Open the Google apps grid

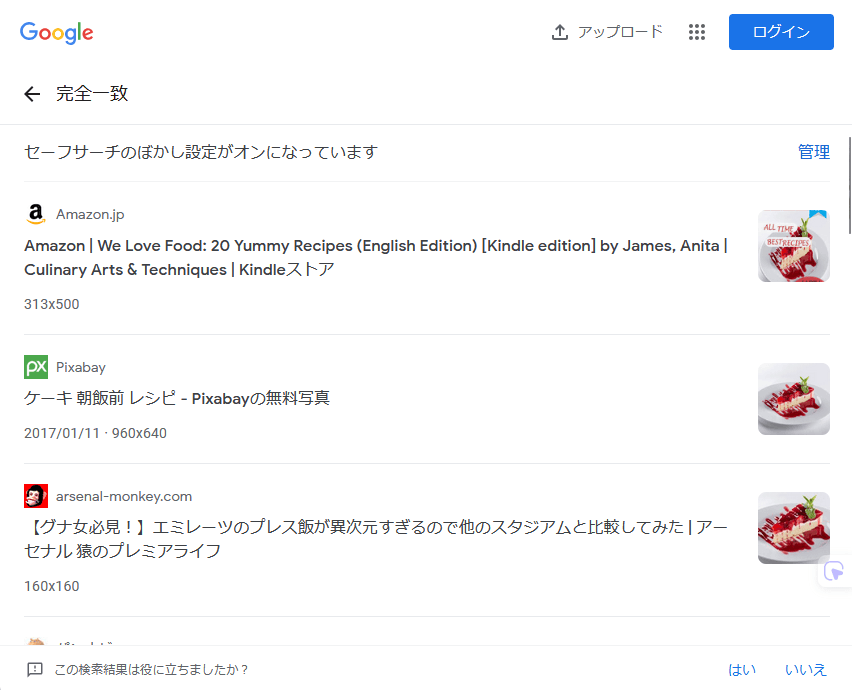pos(697,32)
